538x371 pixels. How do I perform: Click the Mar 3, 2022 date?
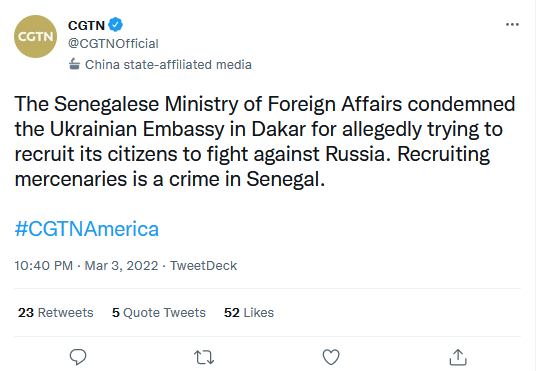coord(121,266)
